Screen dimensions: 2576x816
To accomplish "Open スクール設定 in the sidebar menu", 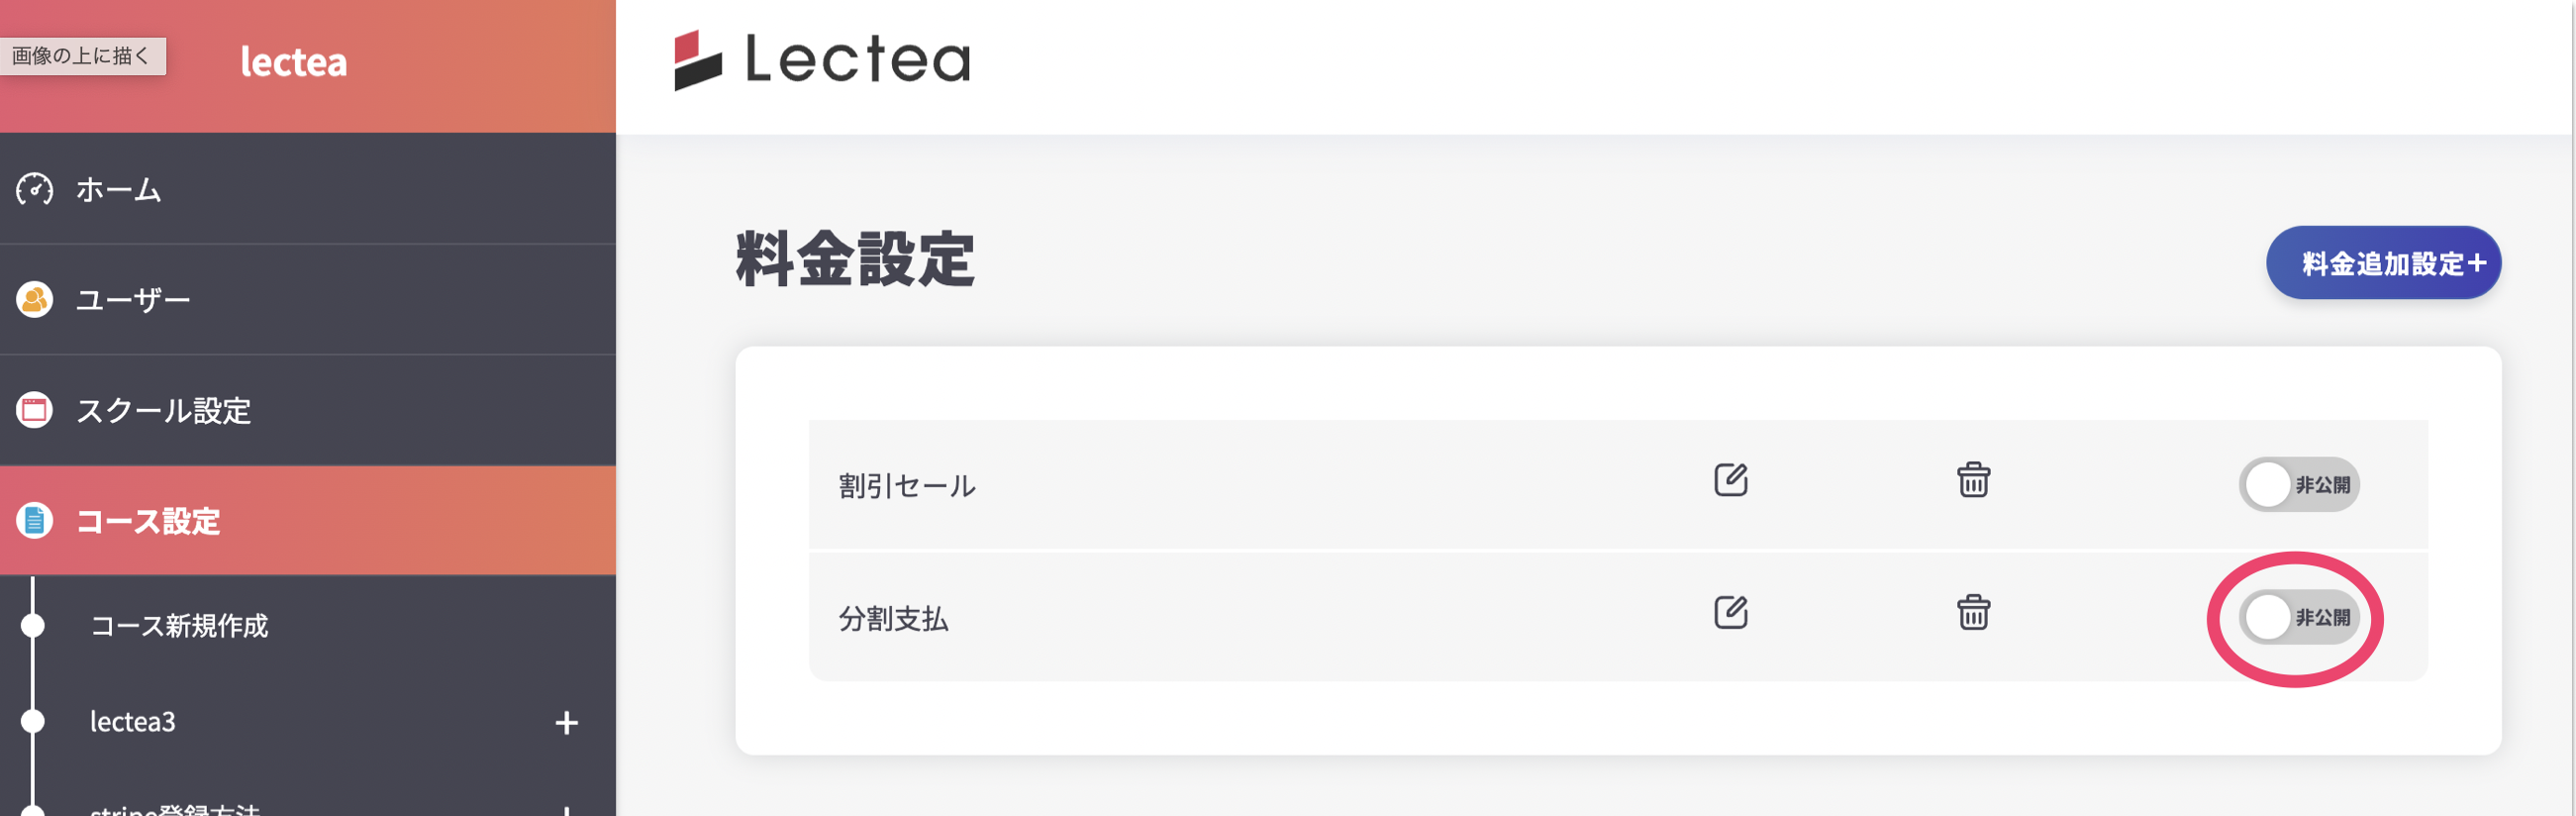I will pos(163,410).
